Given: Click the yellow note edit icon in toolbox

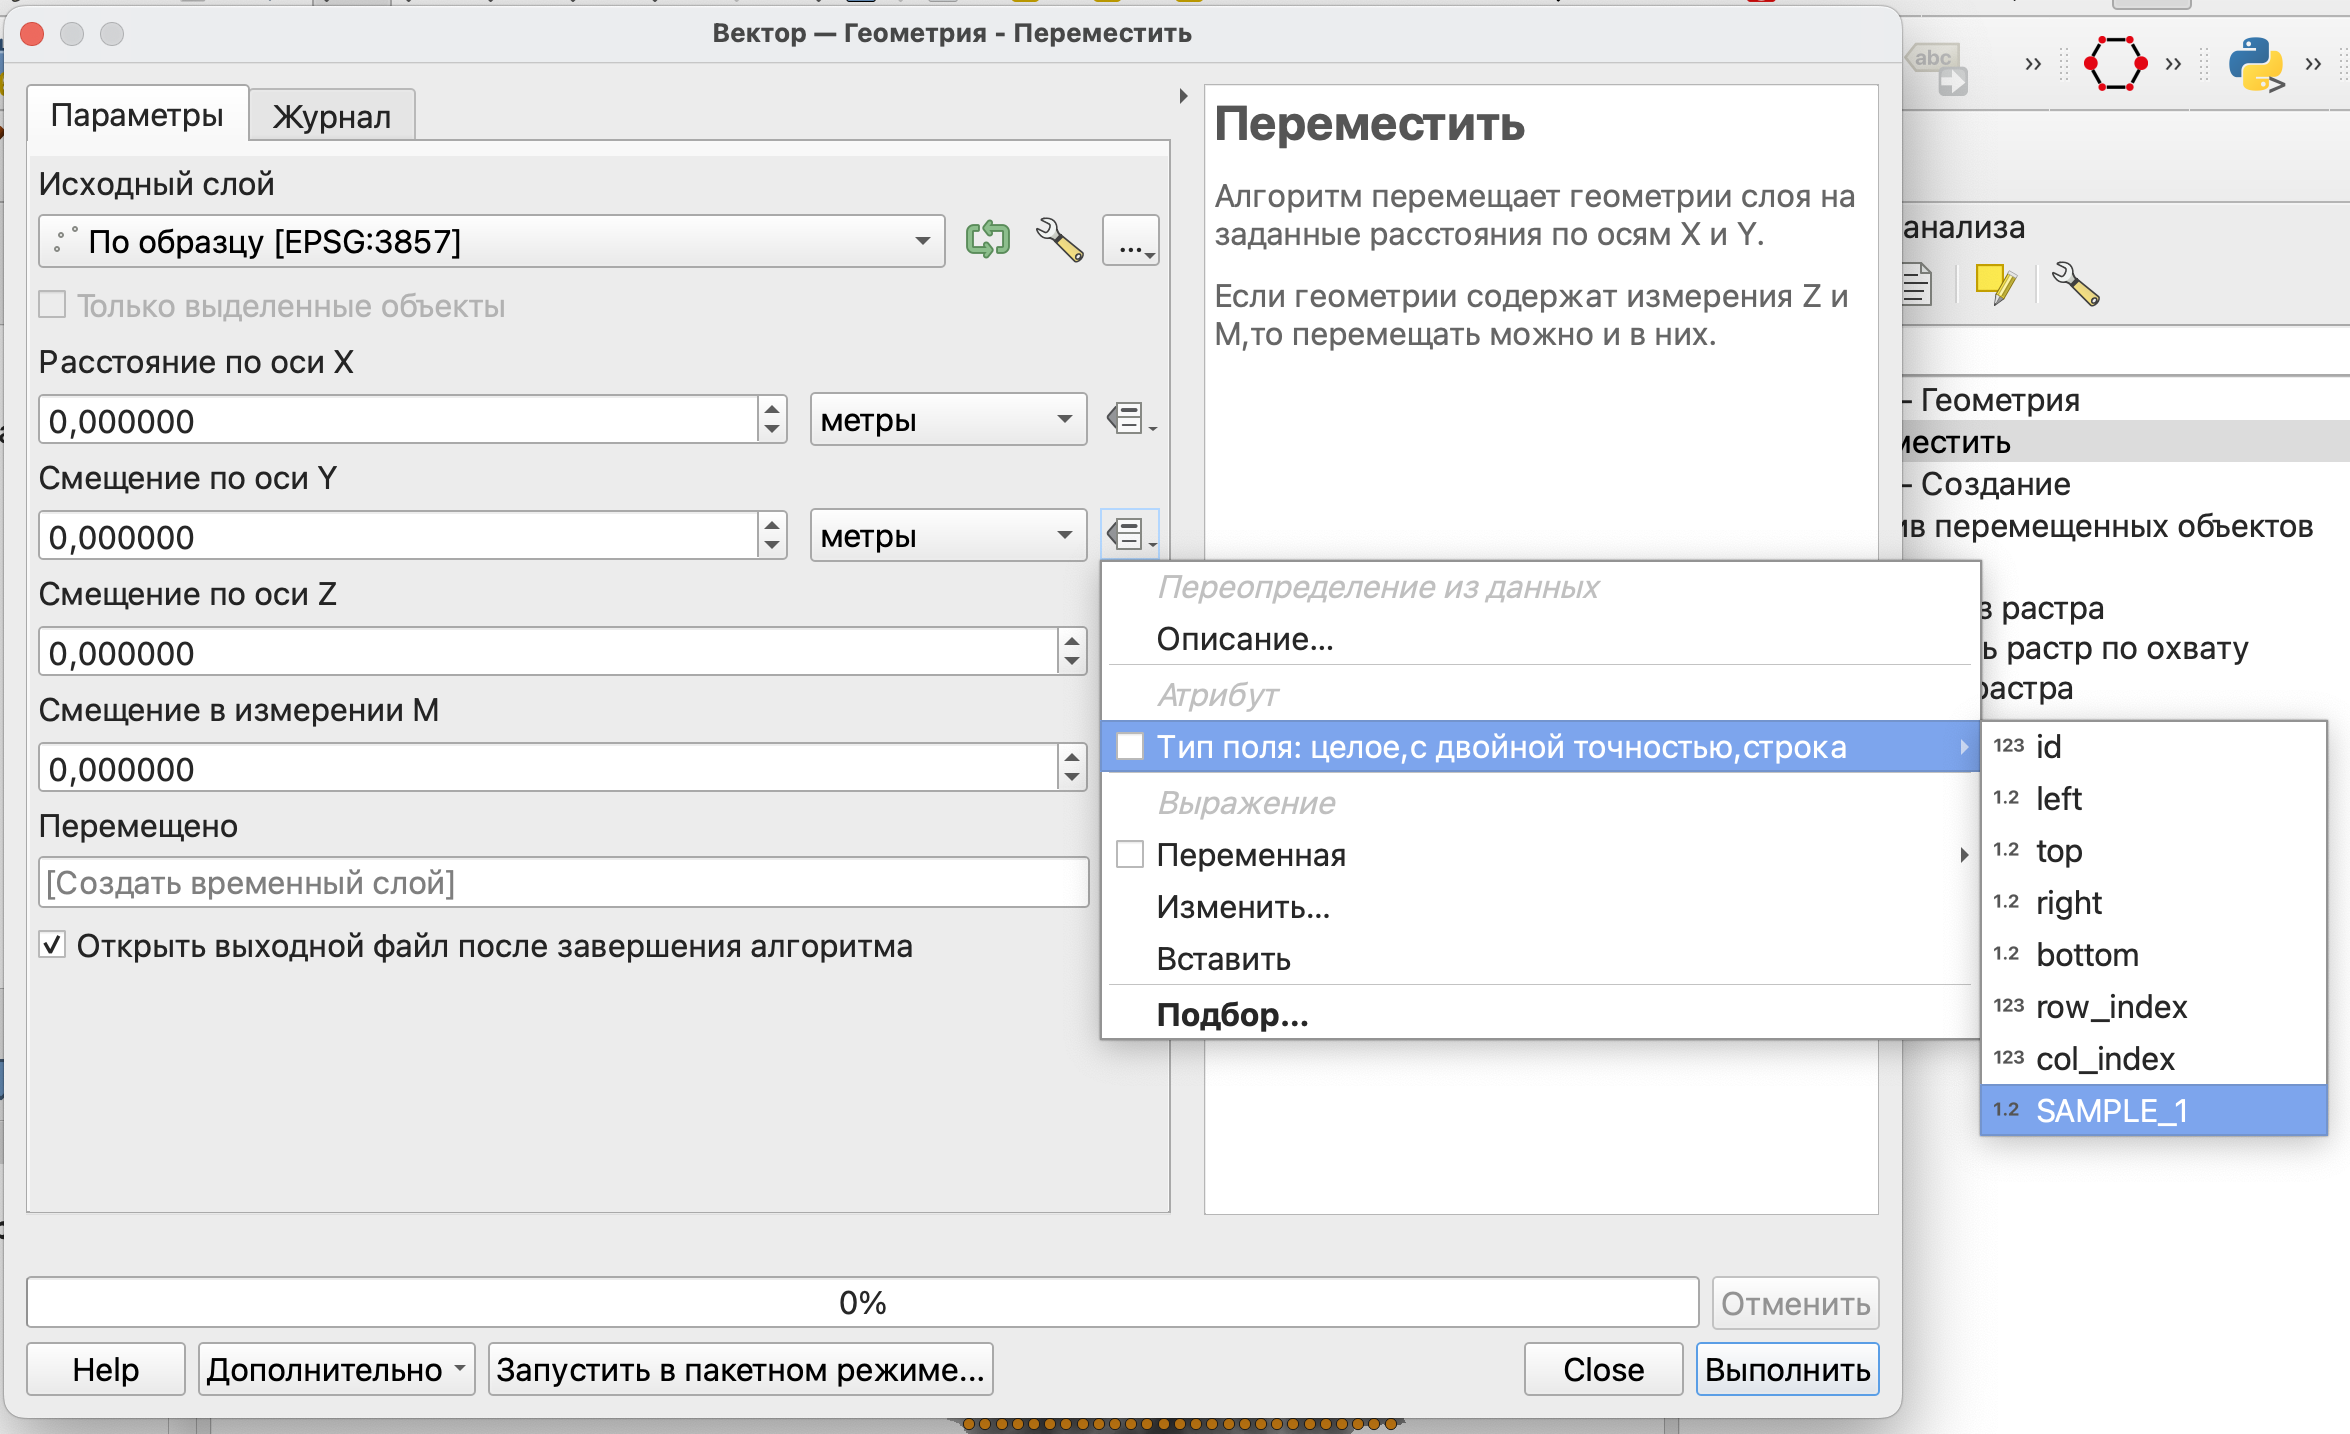Looking at the screenshot, I should click(1995, 285).
